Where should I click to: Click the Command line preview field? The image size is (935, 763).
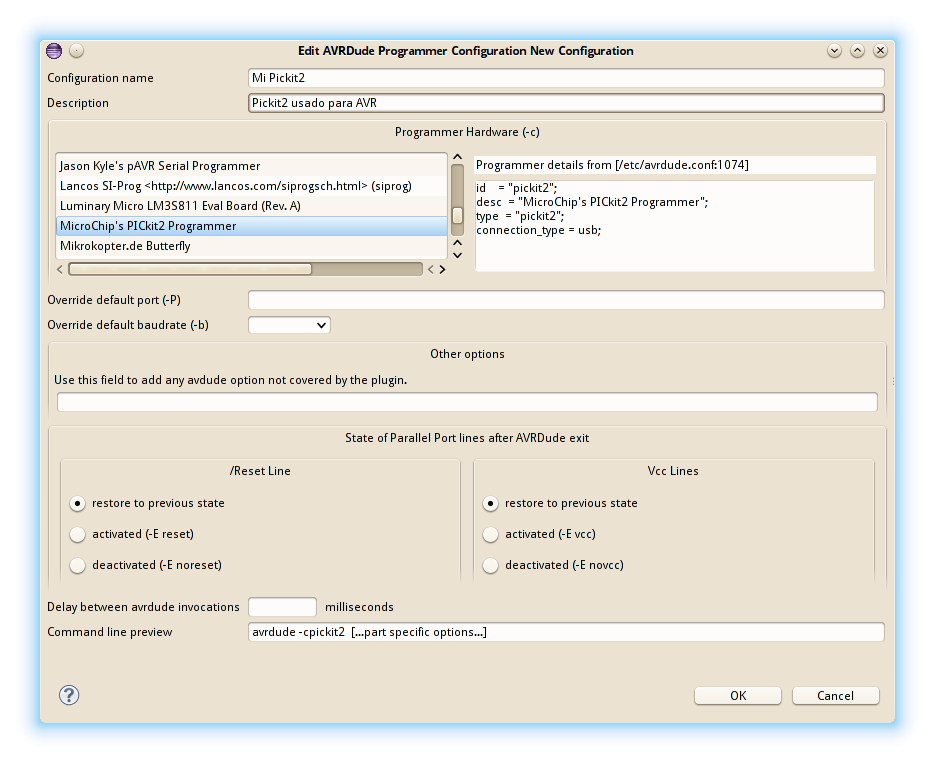566,632
